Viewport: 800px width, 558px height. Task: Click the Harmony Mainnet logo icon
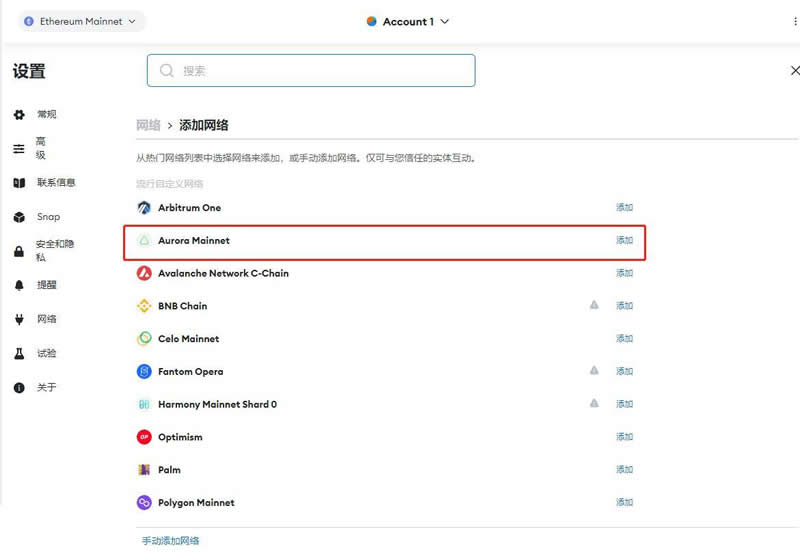click(144, 404)
